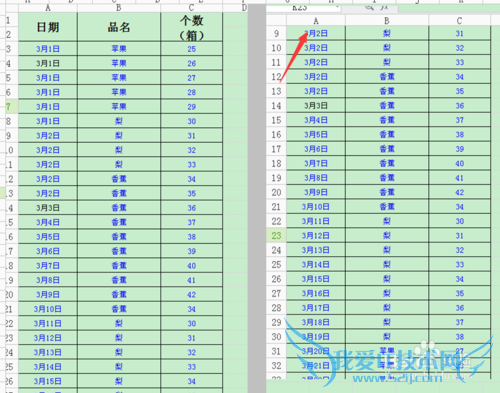Viewport: 500px width, 393px height.
Task: Click 3月9日 date cell in right sheet
Action: [x=316, y=192]
